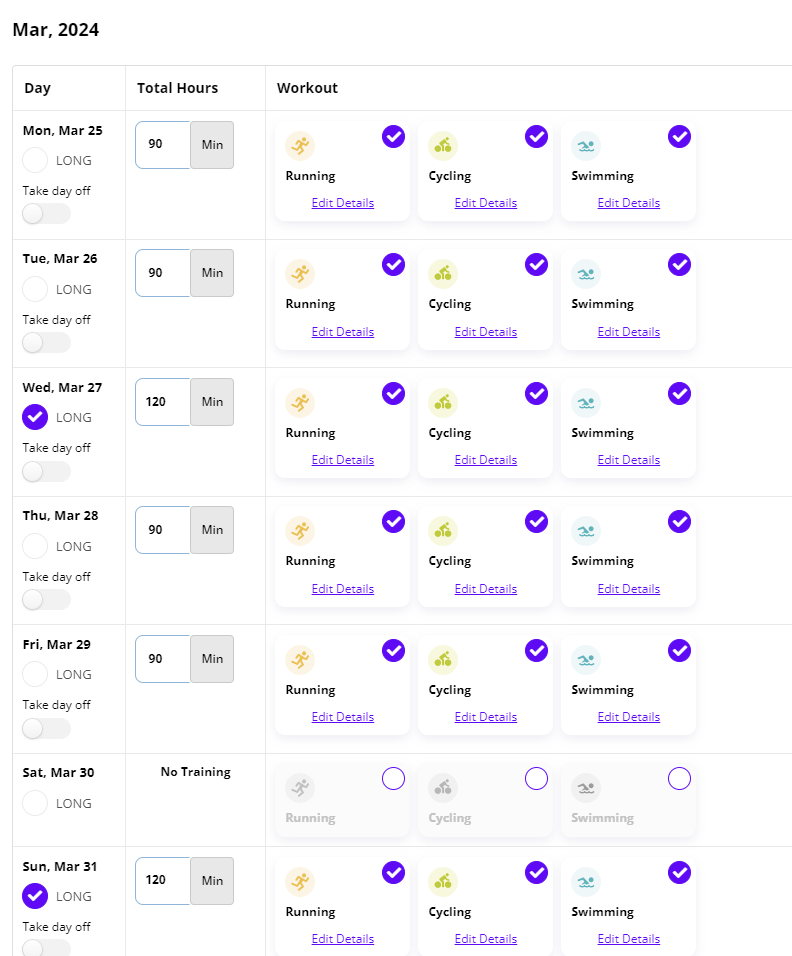Click Tuesday's total minutes field showing 90
This screenshot has height=956, width=792.
tap(163, 273)
